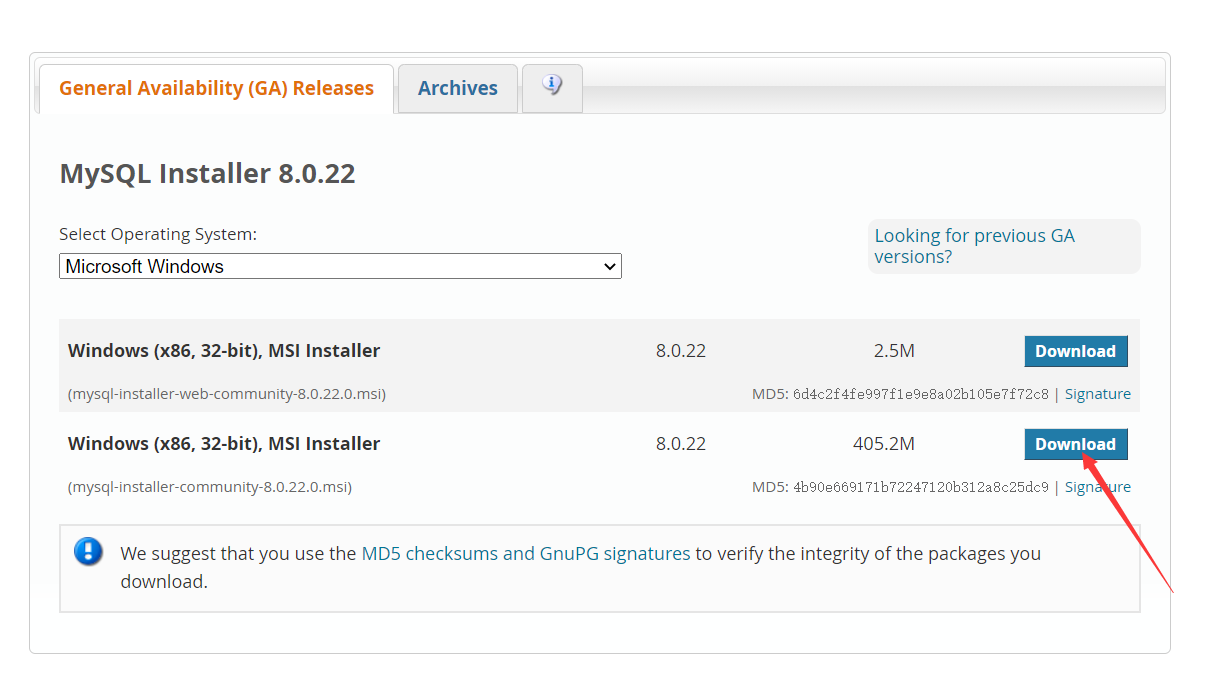Switch to the Archives tab
1223x684 pixels.
click(458, 88)
